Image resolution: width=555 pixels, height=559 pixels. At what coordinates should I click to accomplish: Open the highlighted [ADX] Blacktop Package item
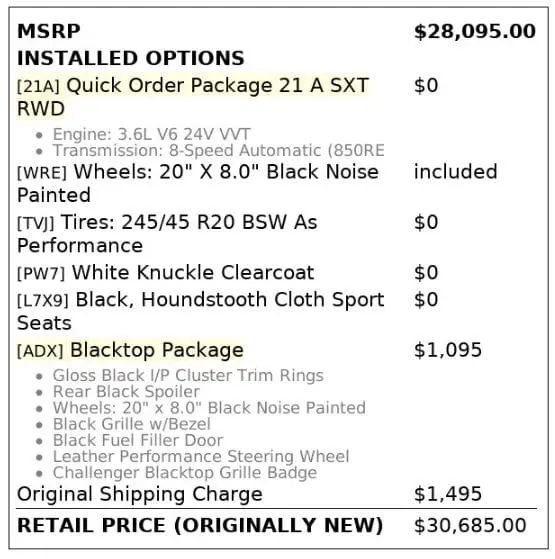pyautogui.click(x=130, y=350)
